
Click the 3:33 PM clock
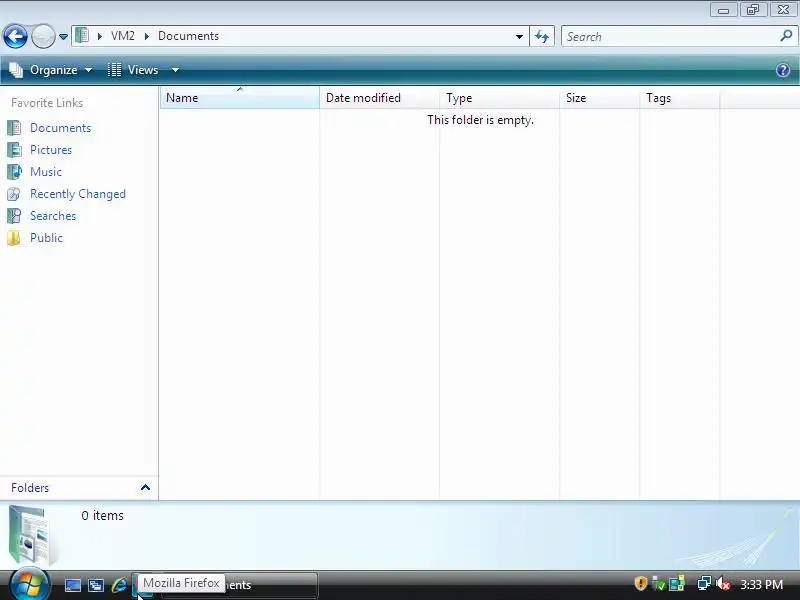click(x=761, y=584)
